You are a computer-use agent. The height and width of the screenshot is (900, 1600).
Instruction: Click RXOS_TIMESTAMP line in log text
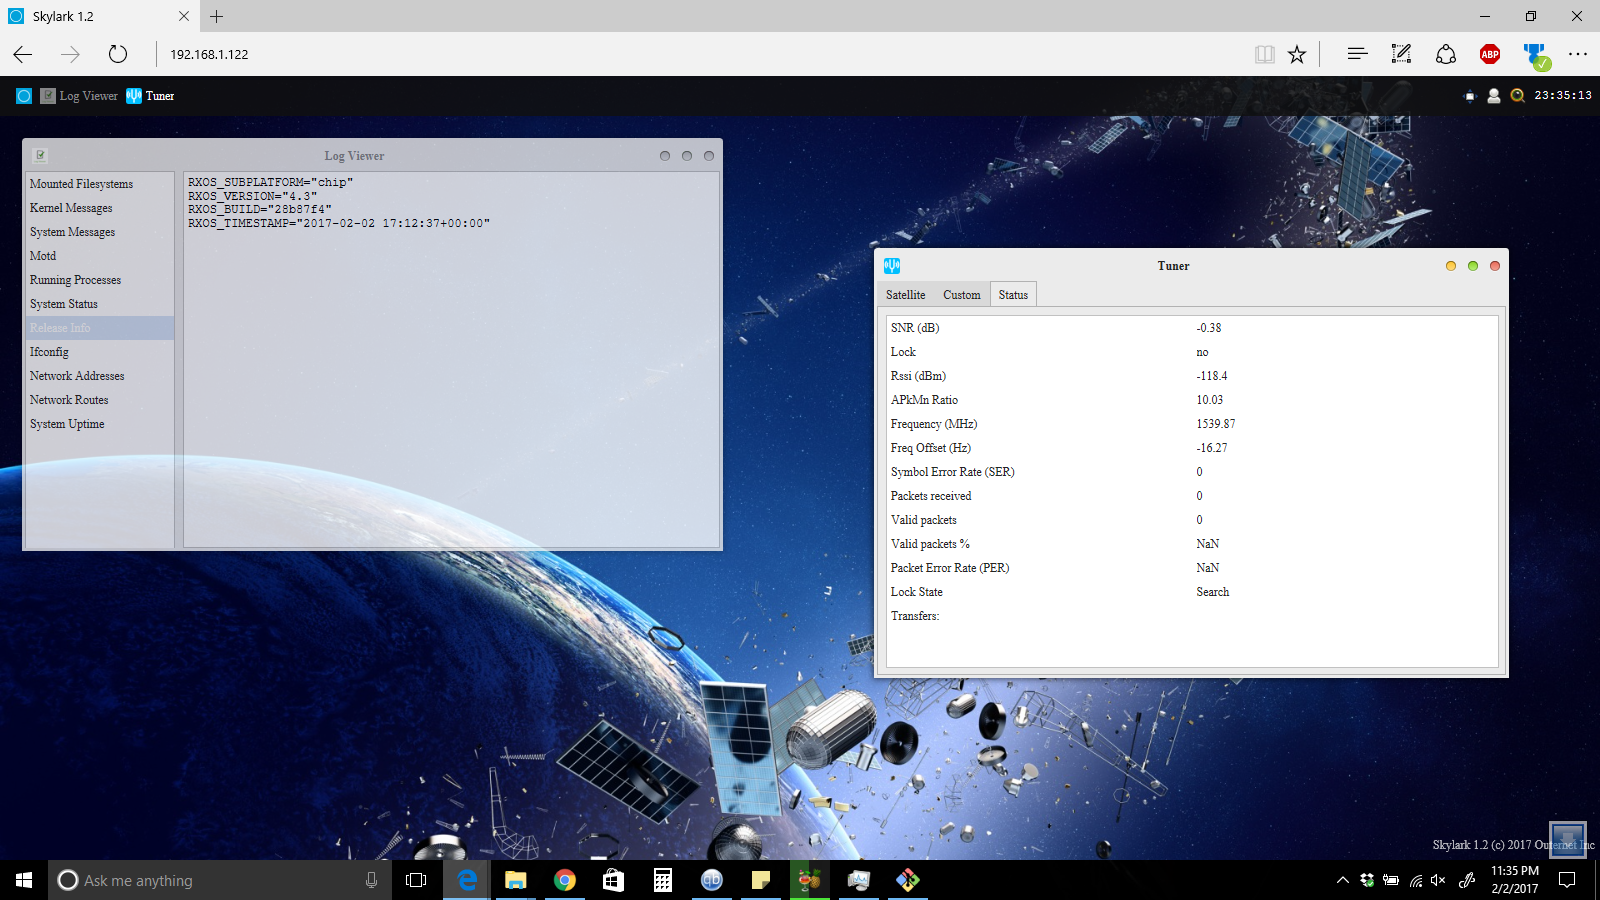(339, 223)
